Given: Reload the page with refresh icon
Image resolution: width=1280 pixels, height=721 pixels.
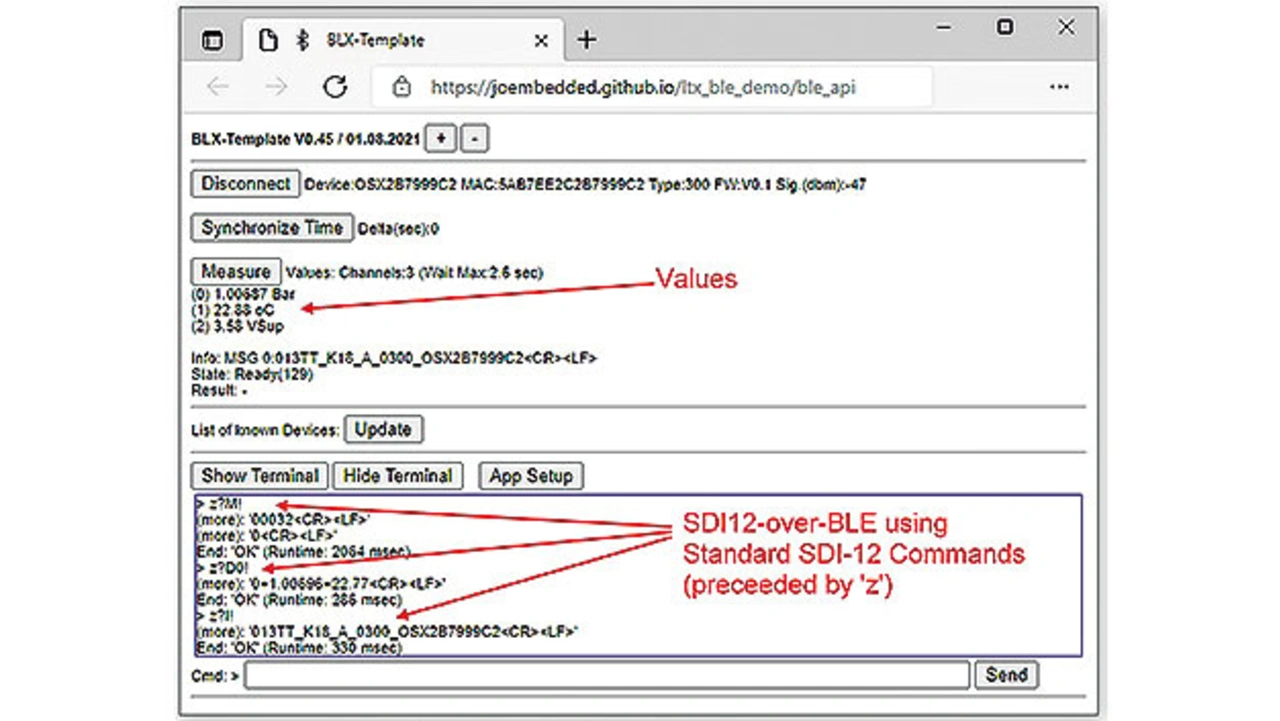Looking at the screenshot, I should click(335, 87).
